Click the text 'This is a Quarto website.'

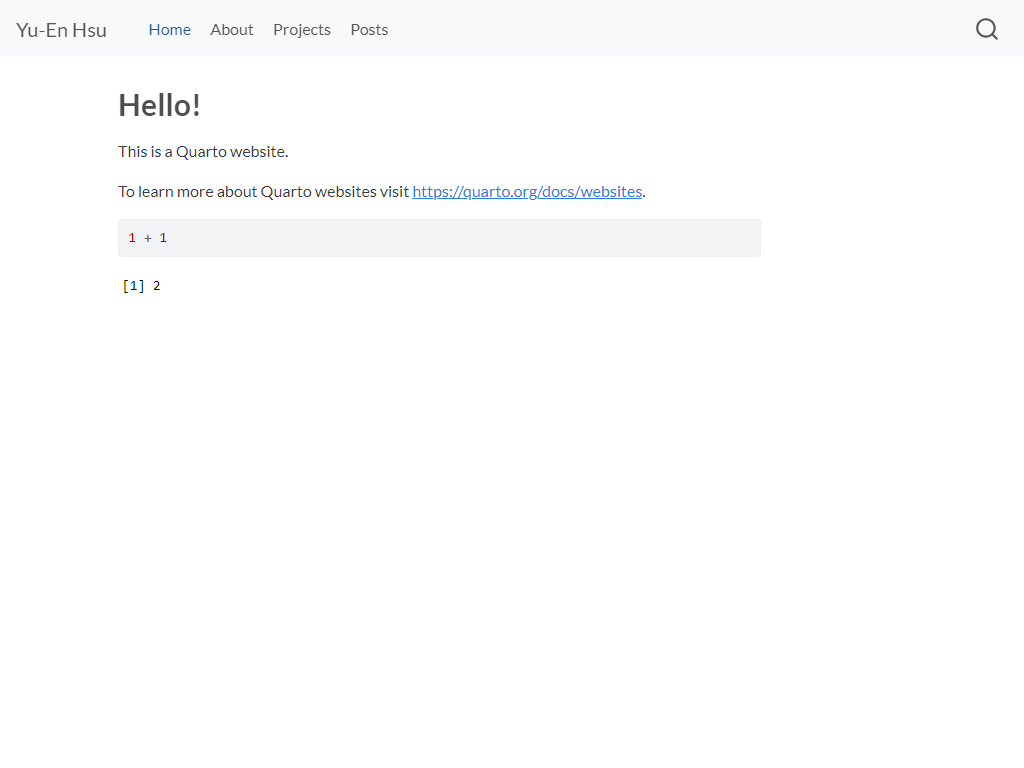coord(203,152)
